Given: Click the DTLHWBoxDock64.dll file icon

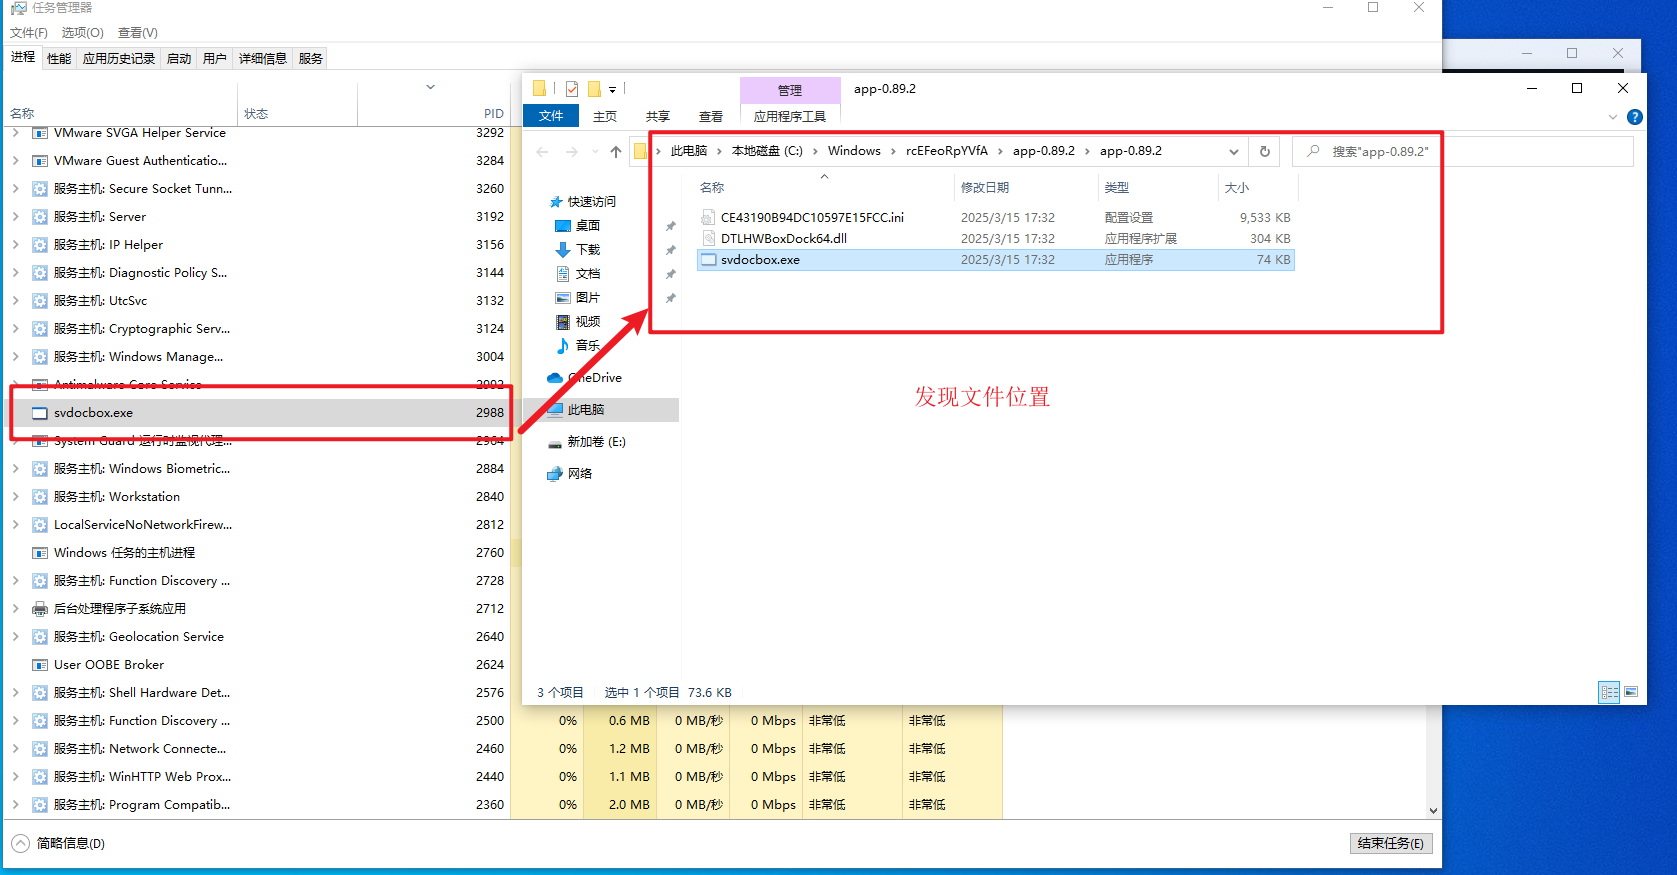Looking at the screenshot, I should pyautogui.click(x=708, y=239).
